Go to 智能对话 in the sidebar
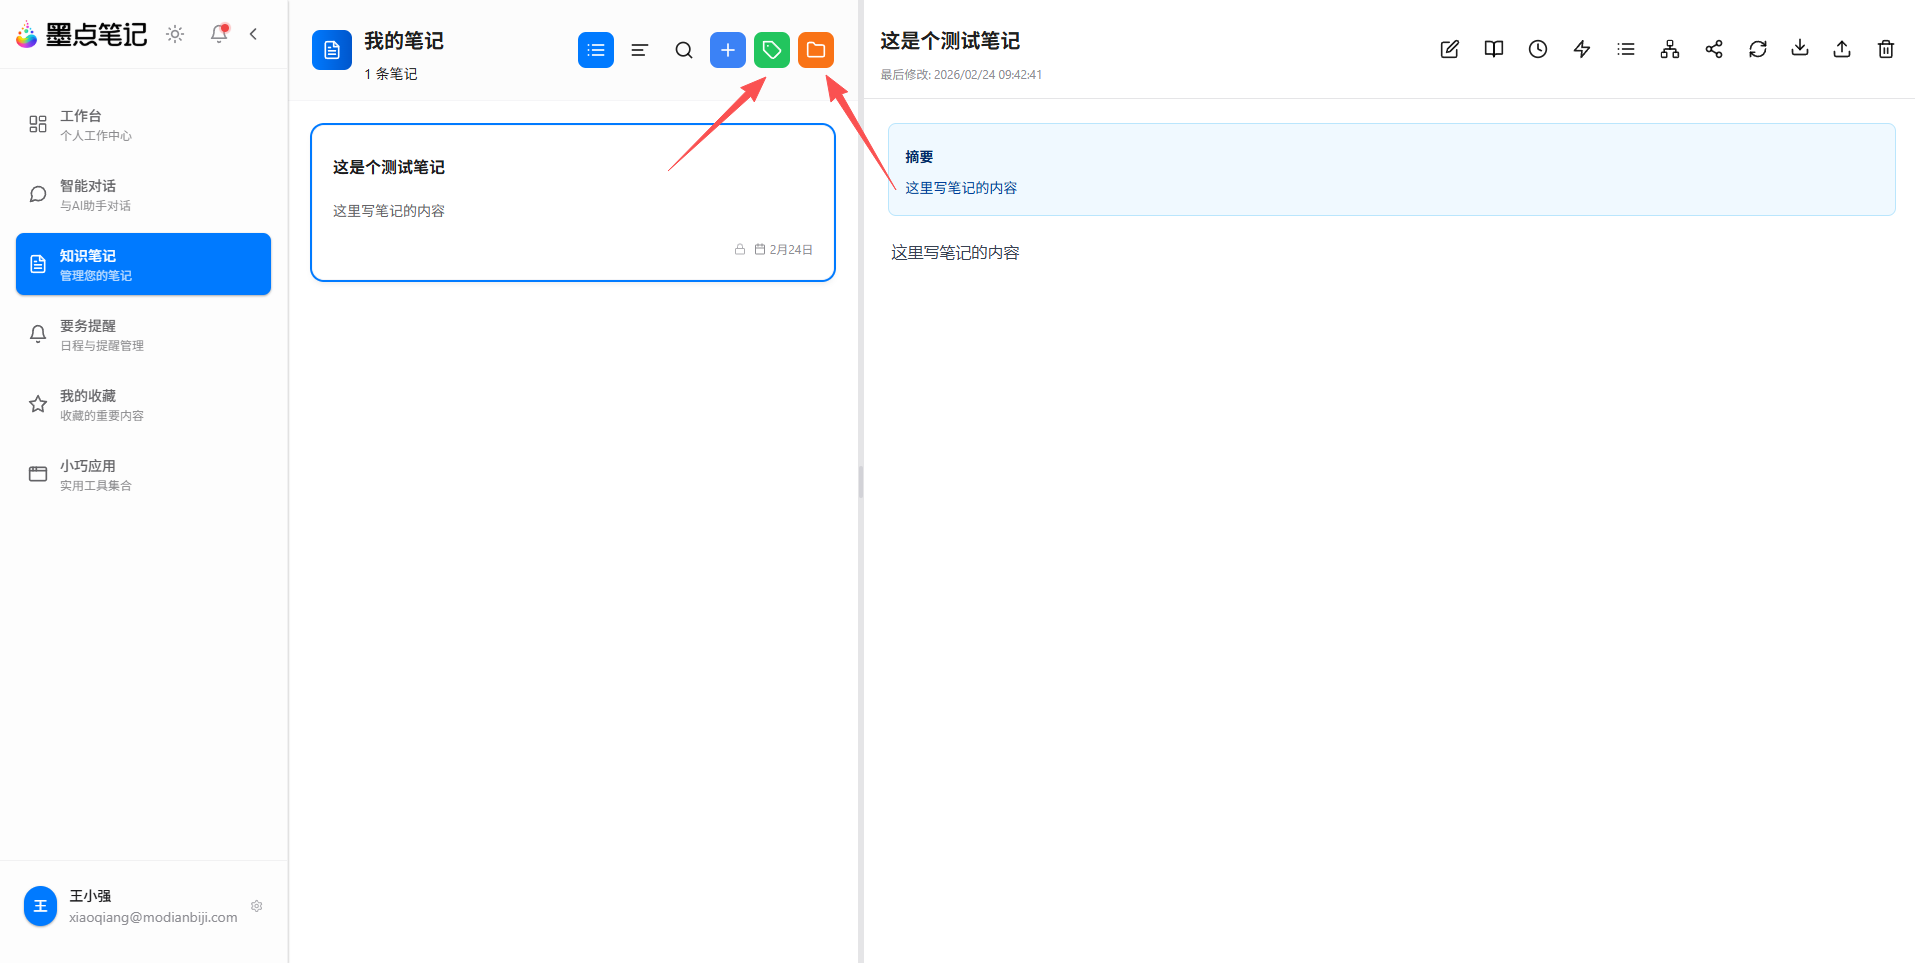1915x963 pixels. point(143,194)
